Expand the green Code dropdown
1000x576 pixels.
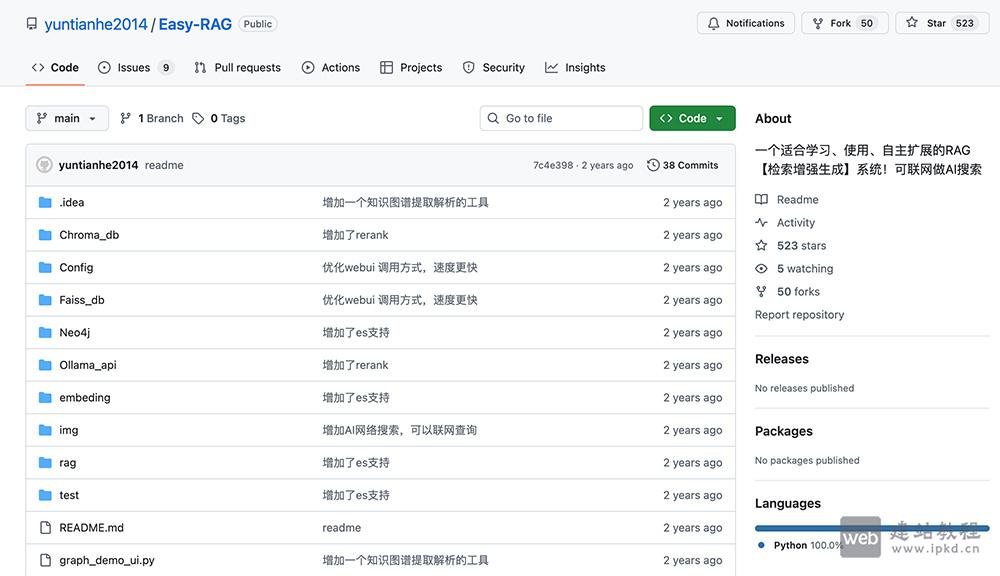coord(692,117)
